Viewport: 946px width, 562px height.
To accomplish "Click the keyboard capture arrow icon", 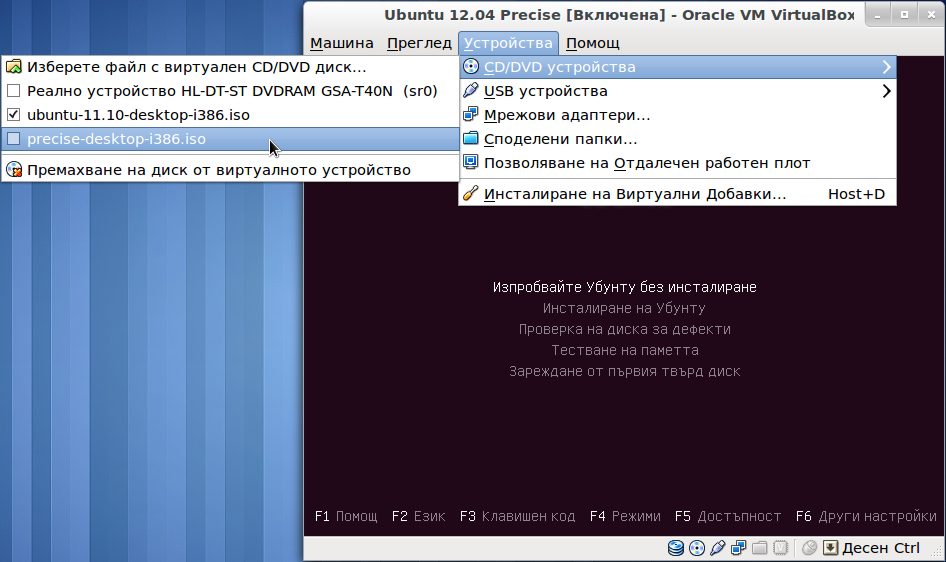I will (x=830, y=548).
